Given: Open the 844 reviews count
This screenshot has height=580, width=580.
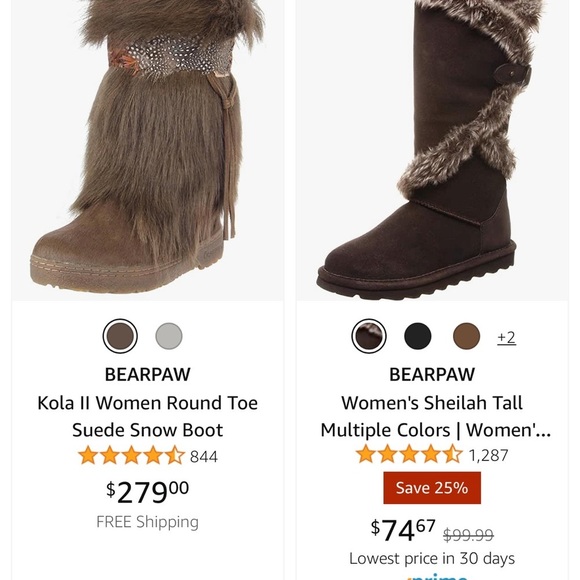Looking at the screenshot, I should tap(204, 456).
